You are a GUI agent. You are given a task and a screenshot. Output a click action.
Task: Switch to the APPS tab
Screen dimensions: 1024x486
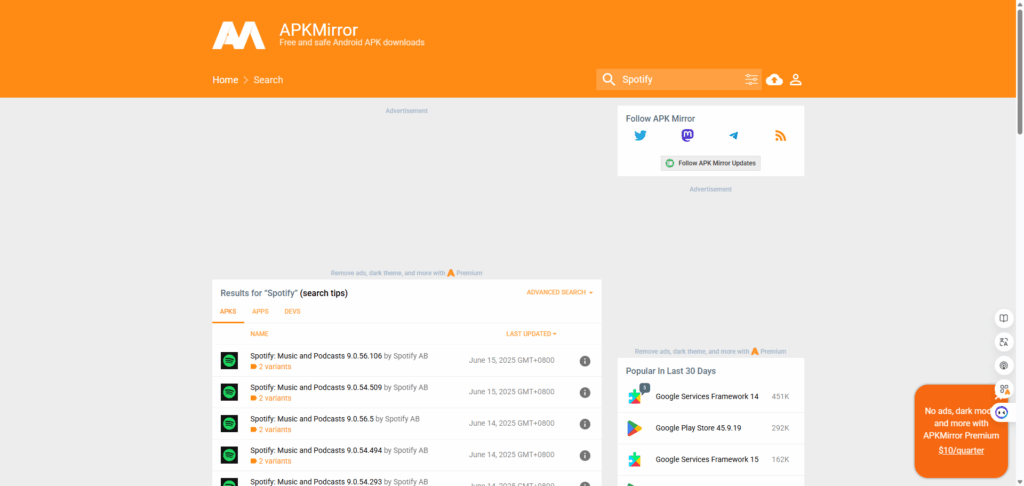(260, 312)
